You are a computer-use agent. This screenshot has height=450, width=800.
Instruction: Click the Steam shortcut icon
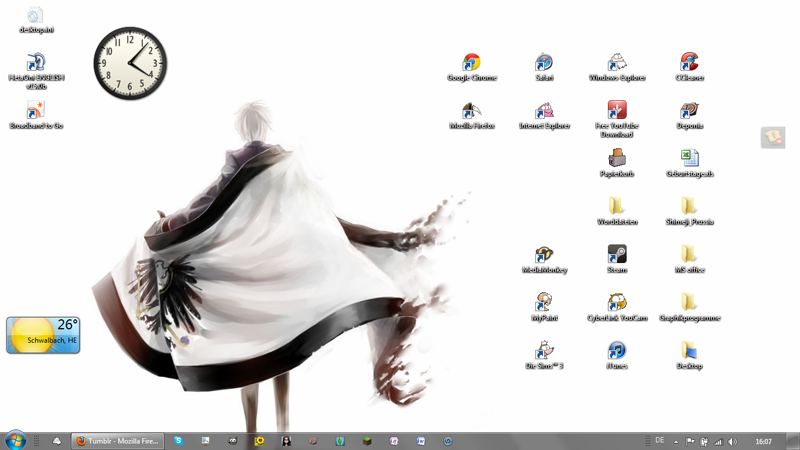pyautogui.click(x=617, y=256)
